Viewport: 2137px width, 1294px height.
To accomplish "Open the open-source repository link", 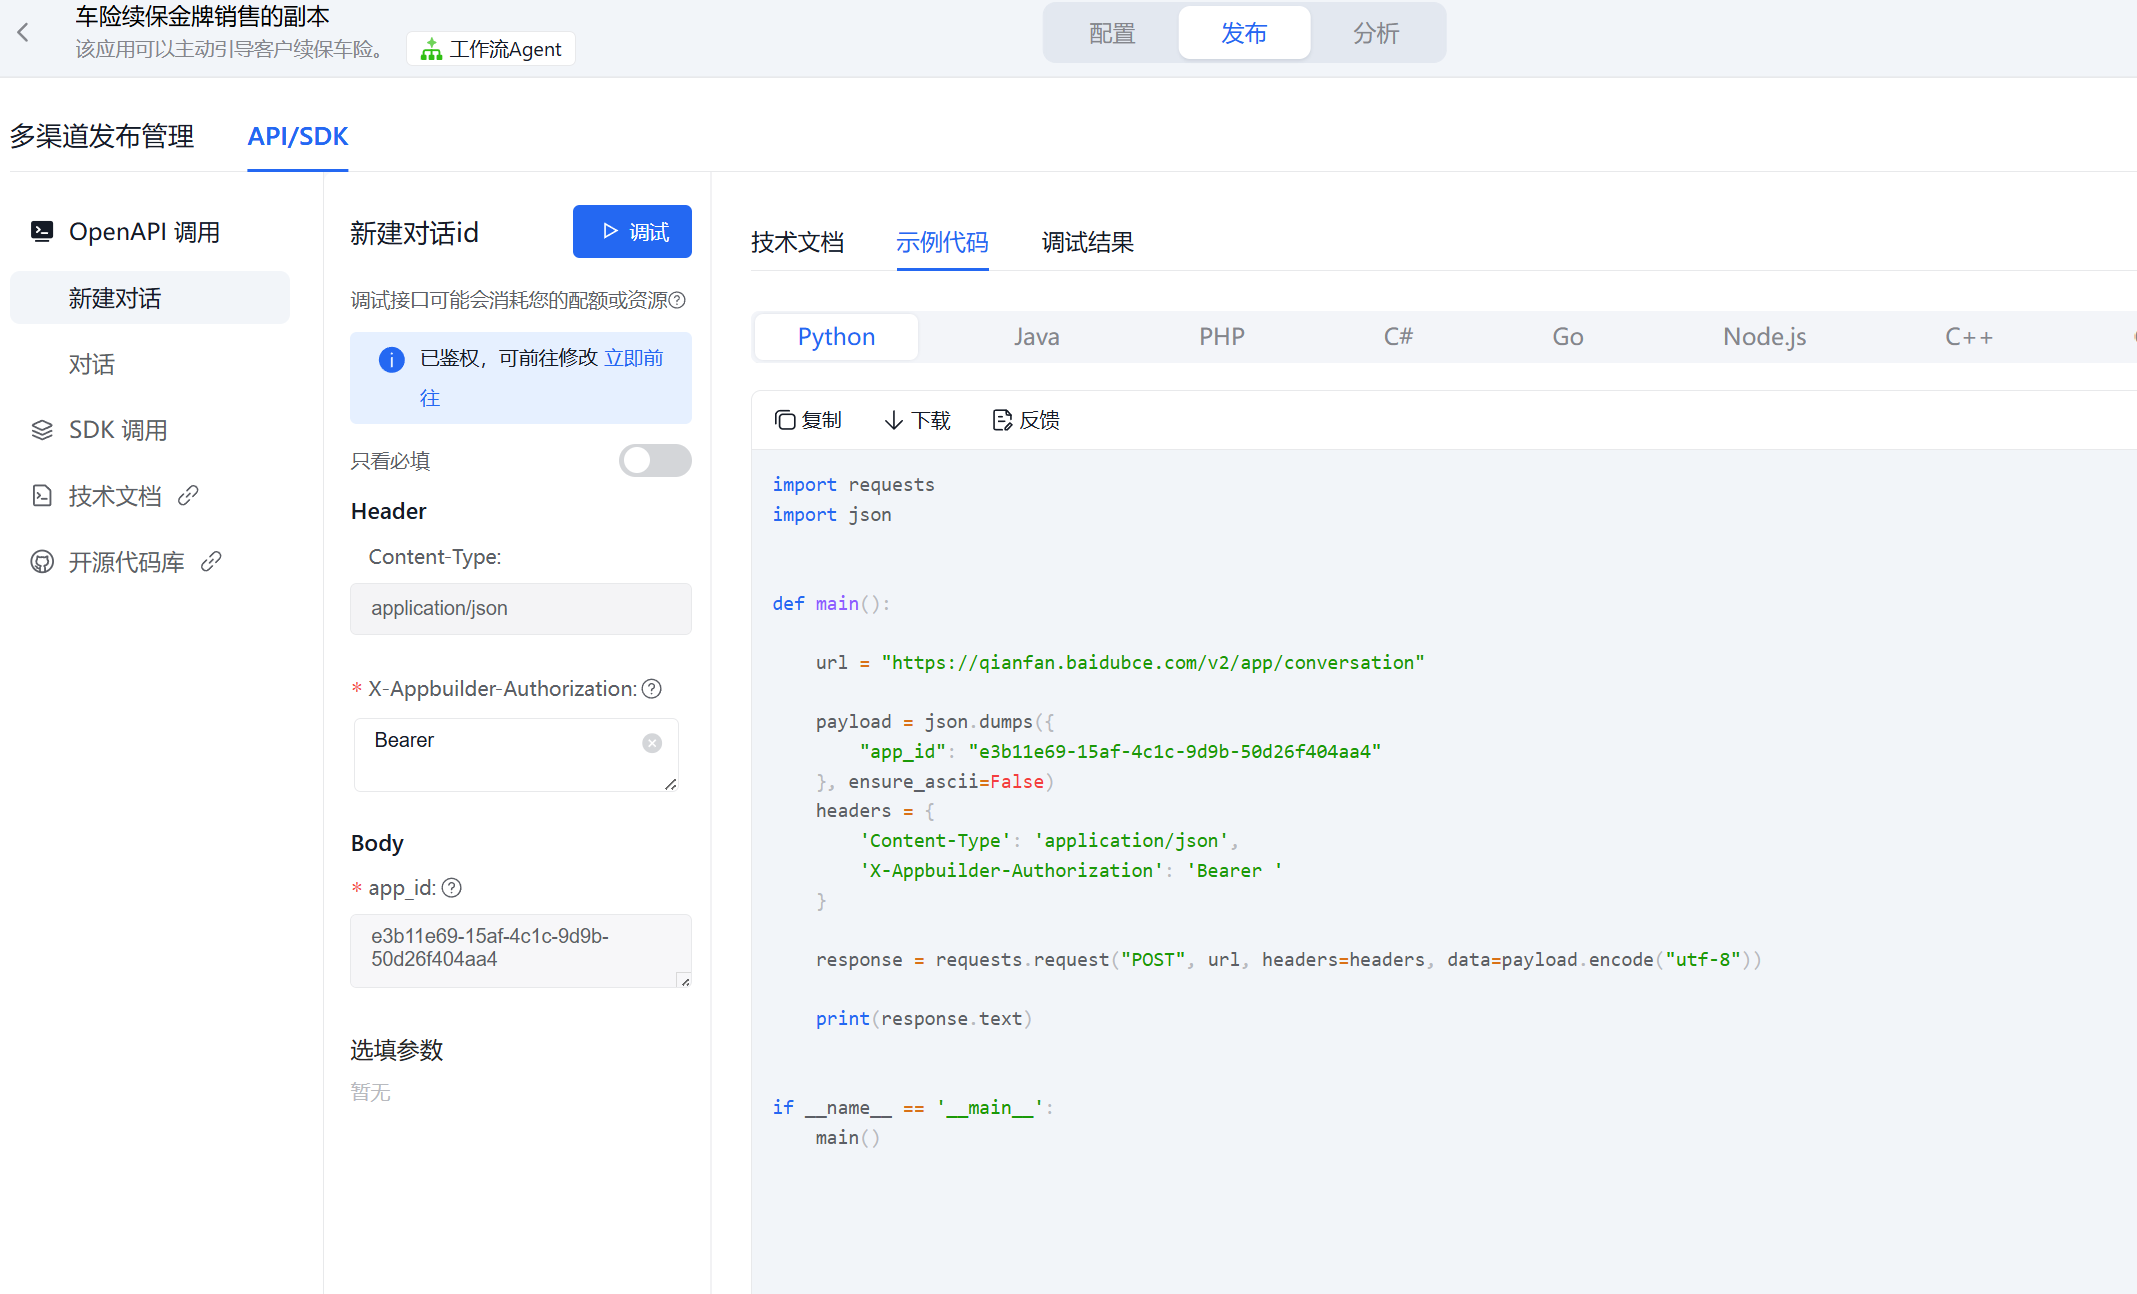I will [126, 562].
